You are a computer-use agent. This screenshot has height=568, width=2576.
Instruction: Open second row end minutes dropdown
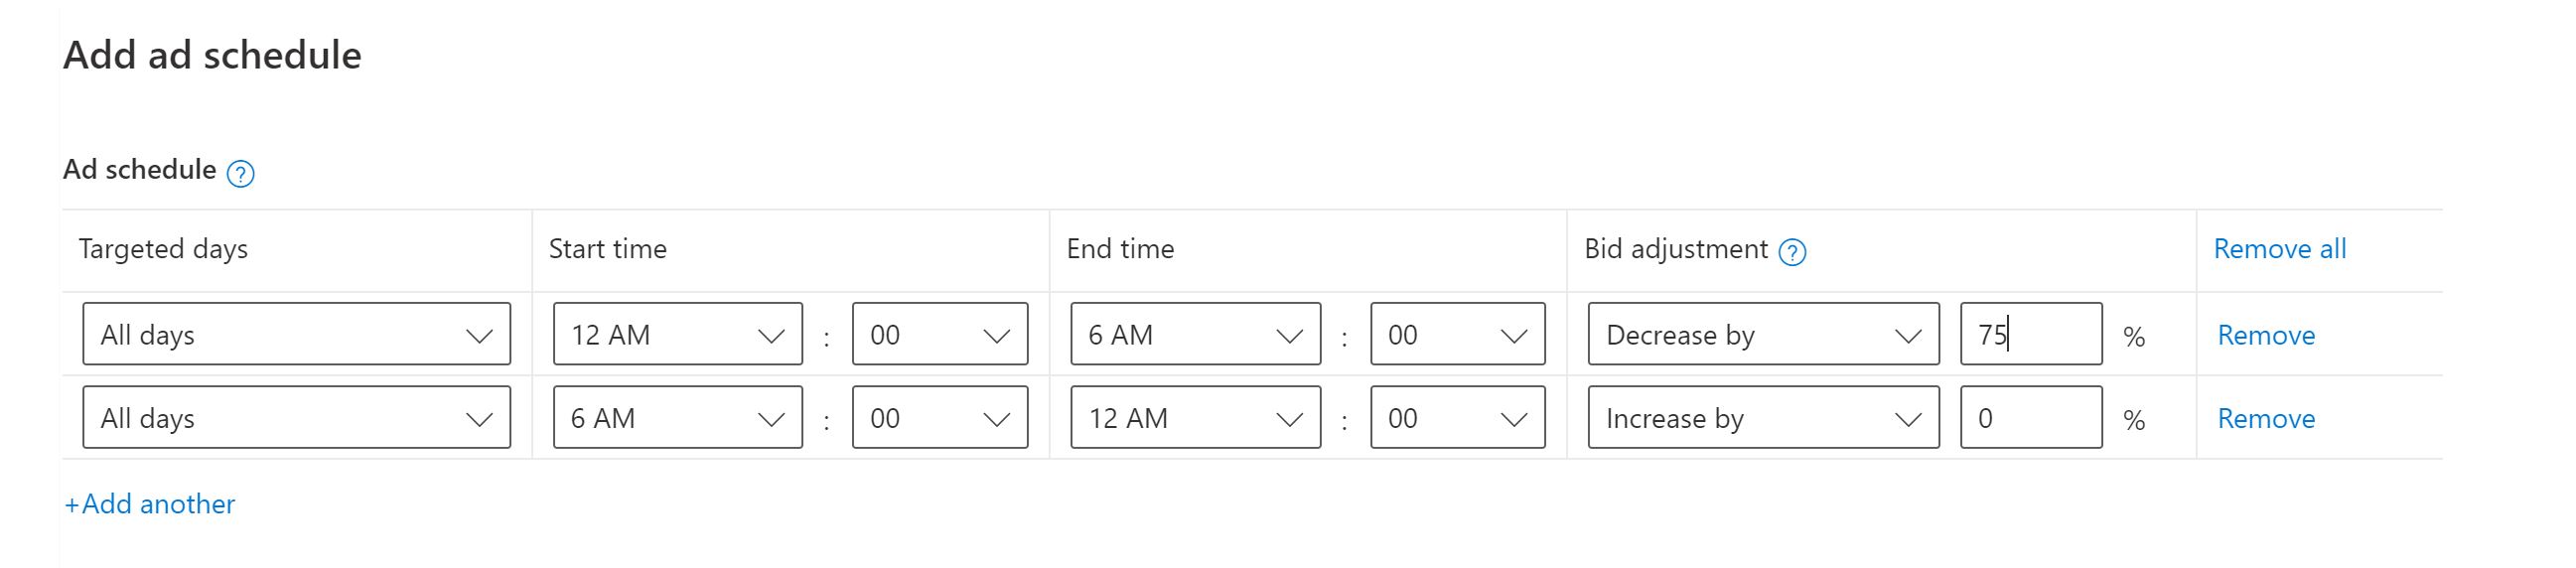coord(1457,417)
